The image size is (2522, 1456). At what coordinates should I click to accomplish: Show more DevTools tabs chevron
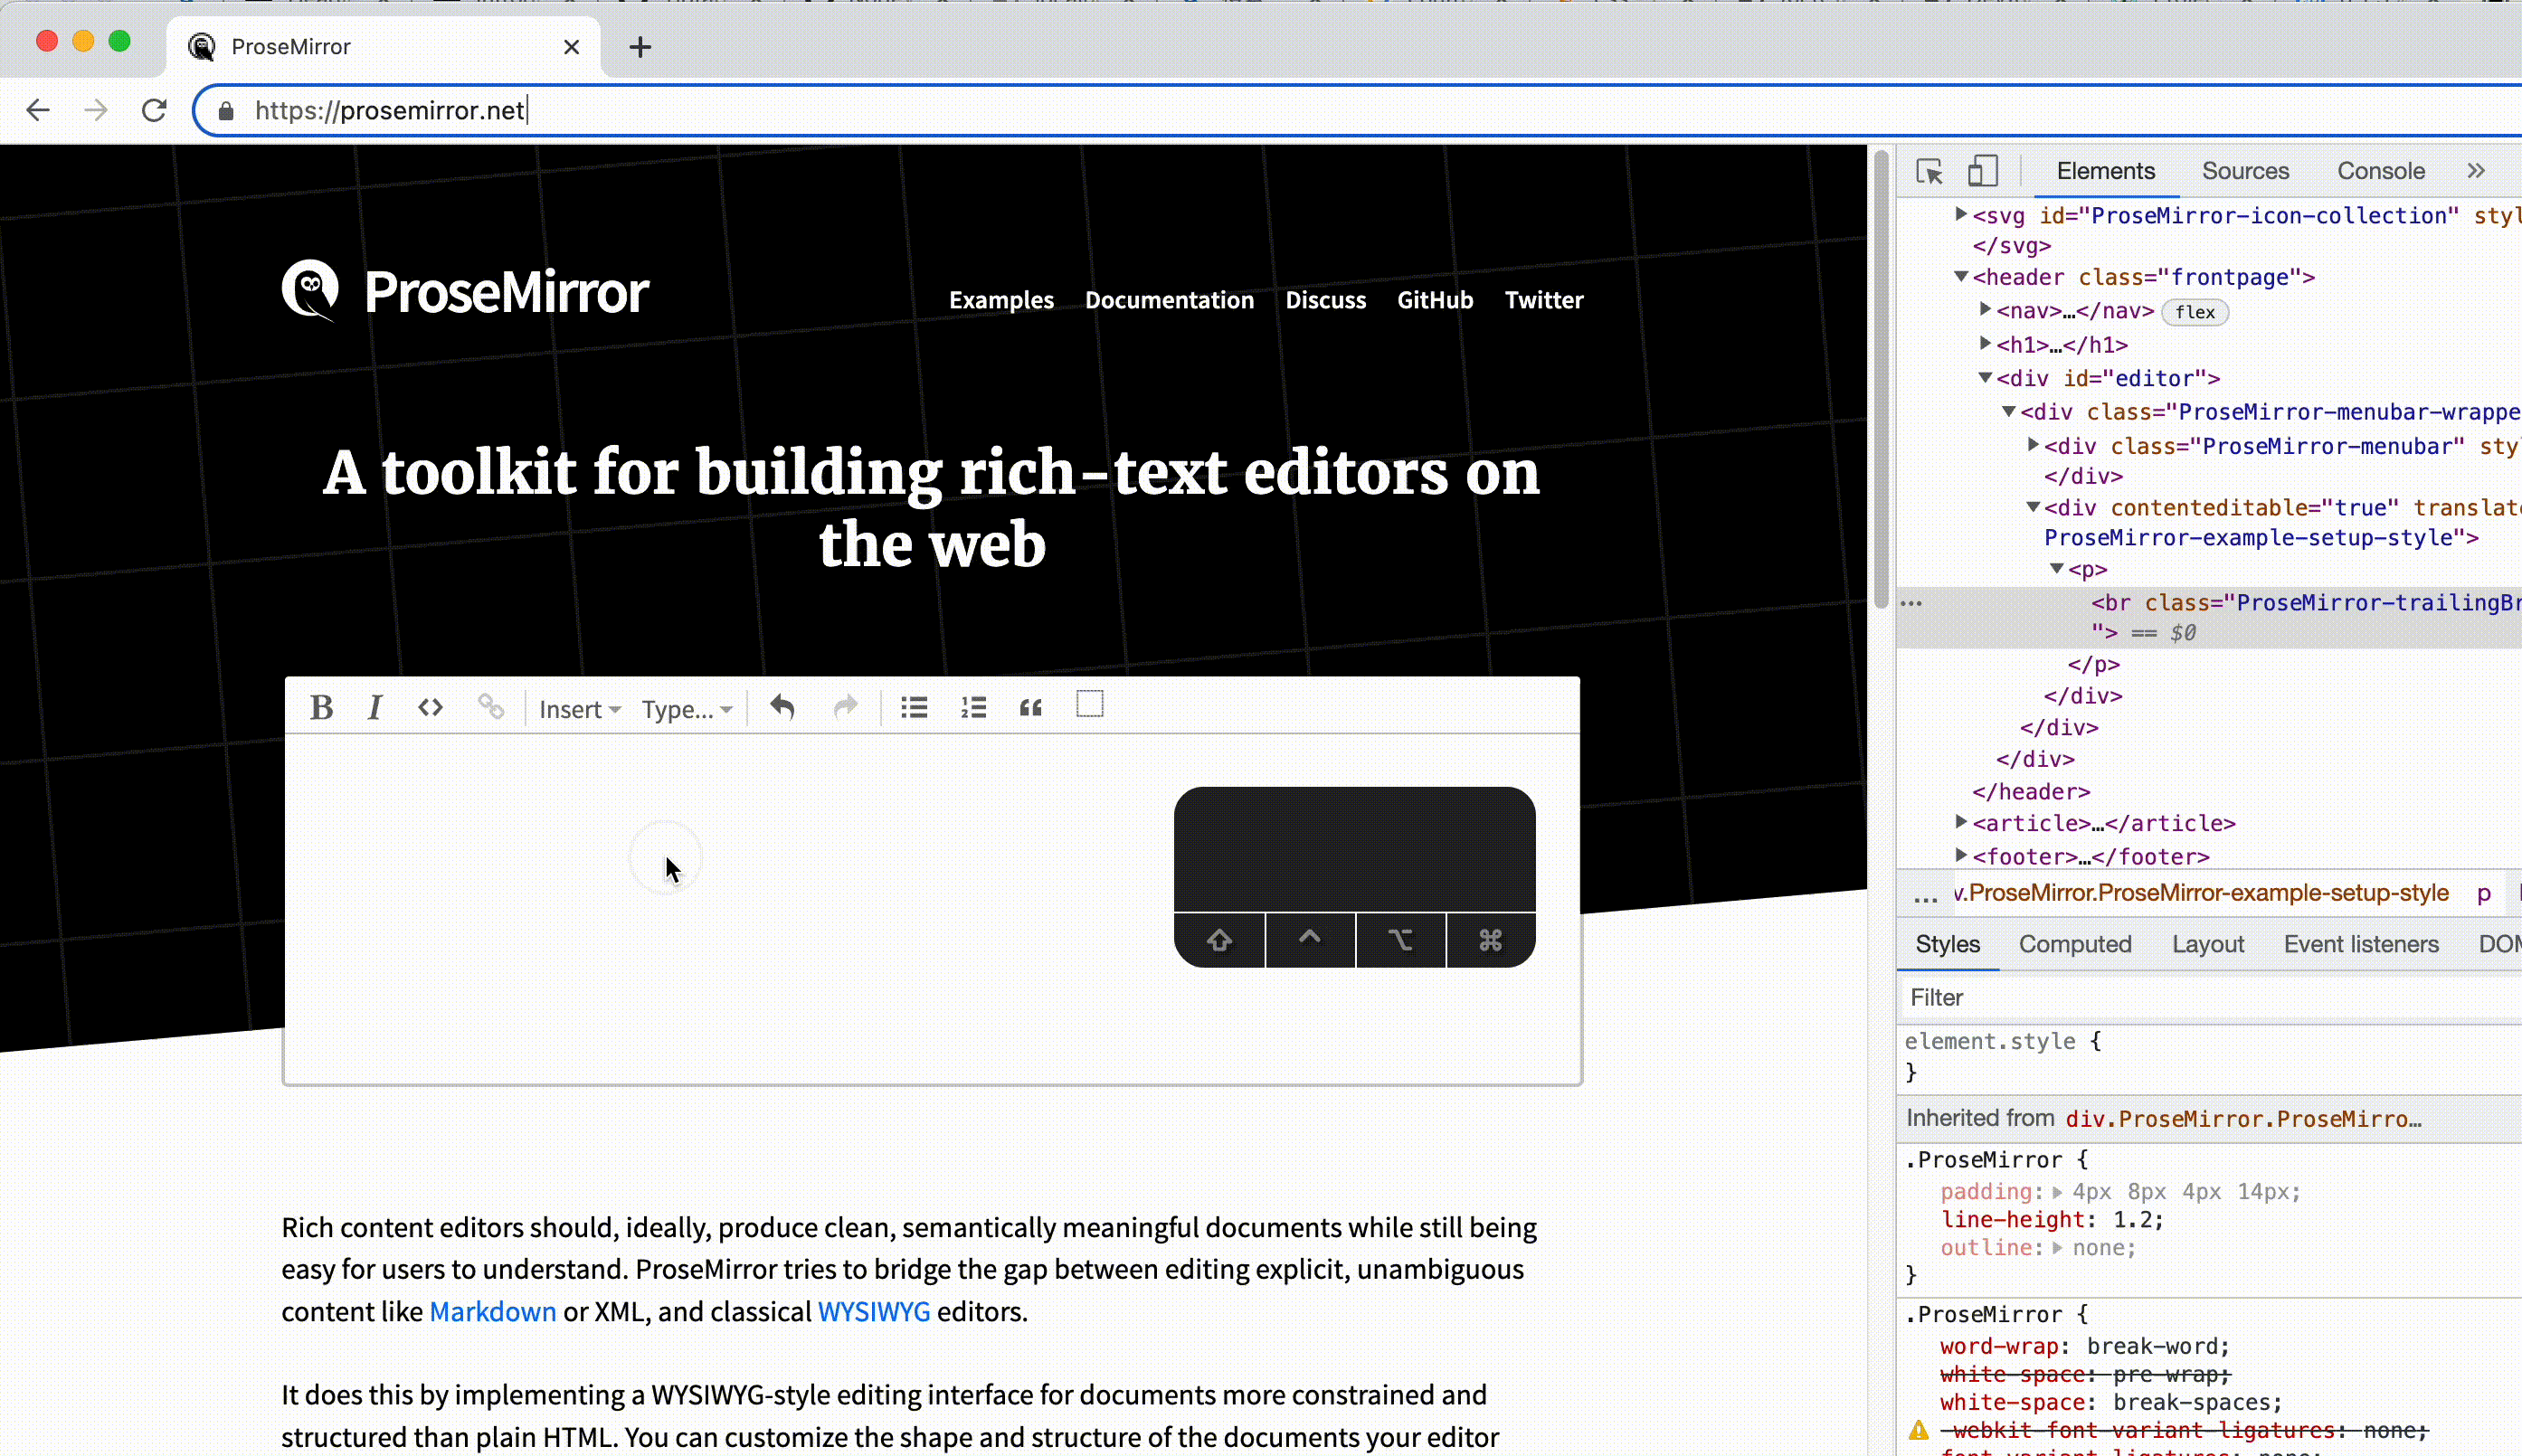[x=2476, y=171]
